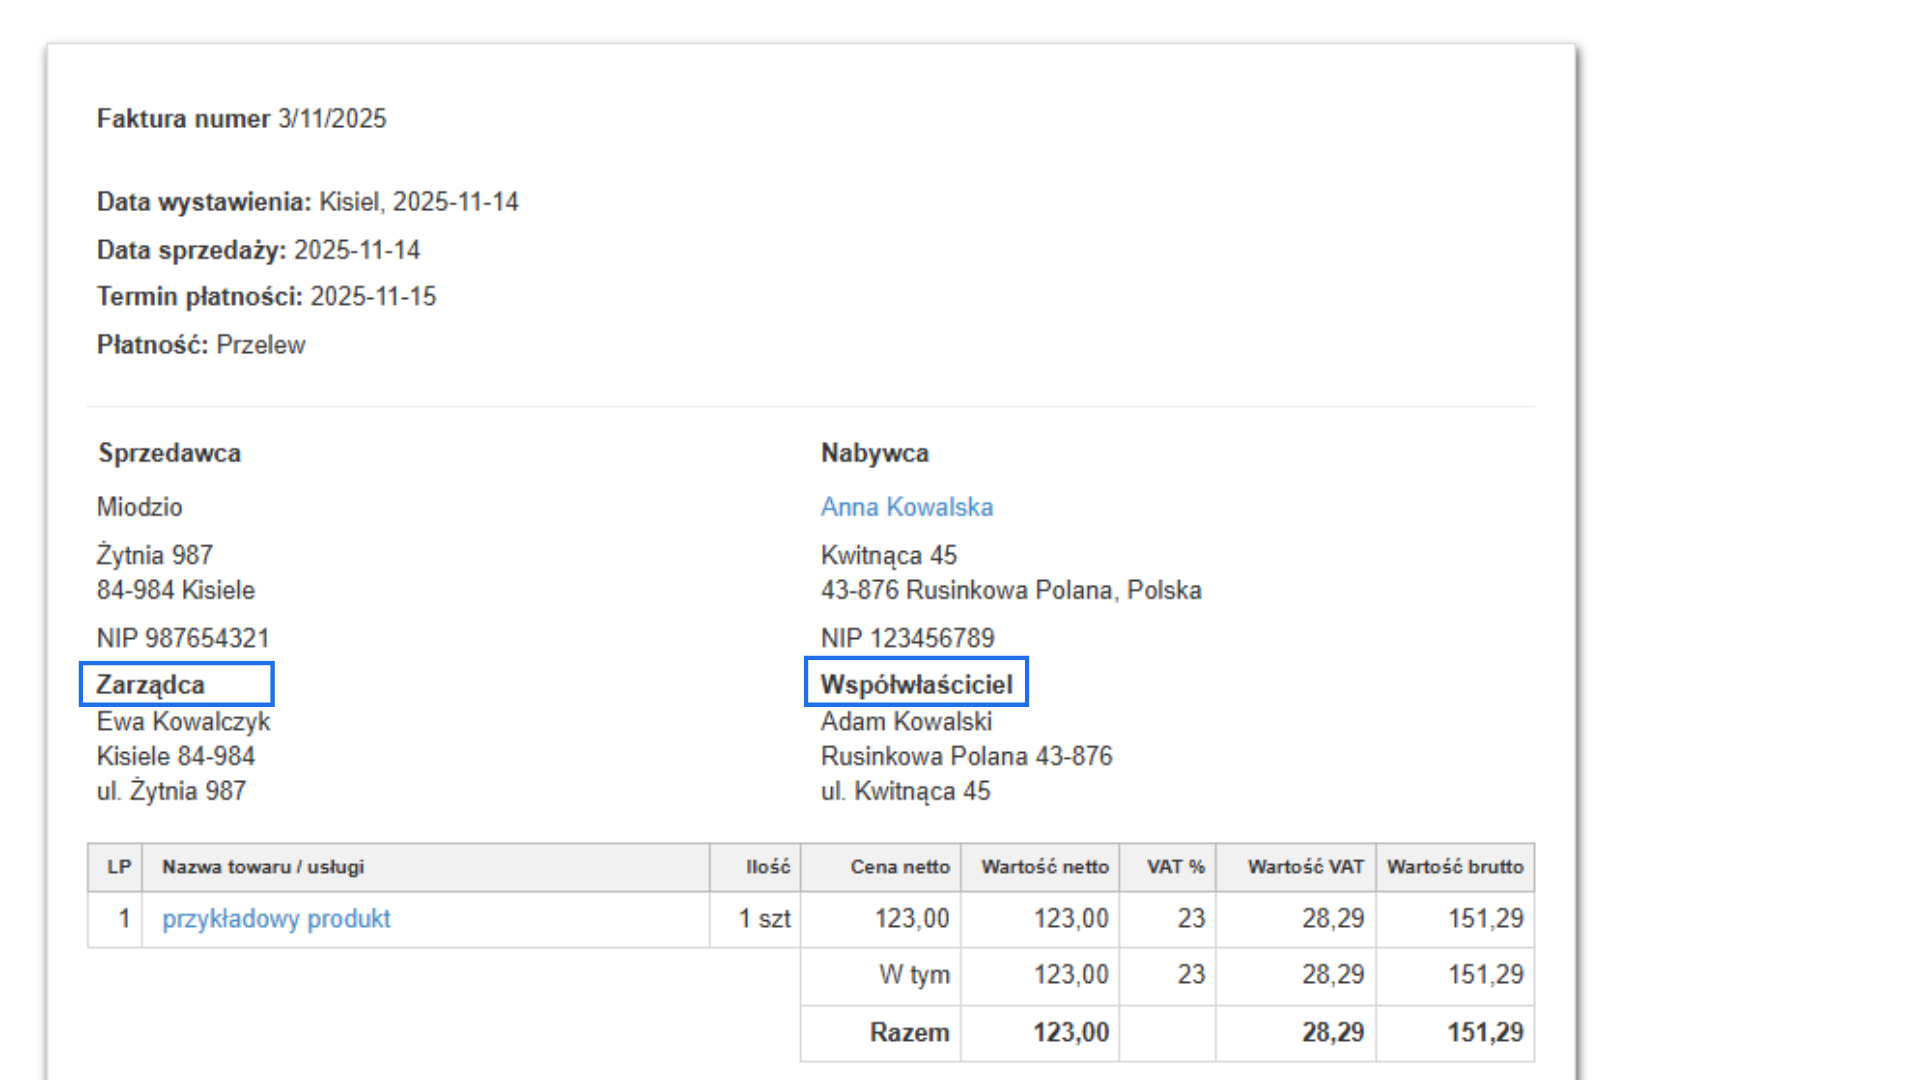Click the Razem total row label
Screen dimensions: 1920x1080
coord(908,1032)
